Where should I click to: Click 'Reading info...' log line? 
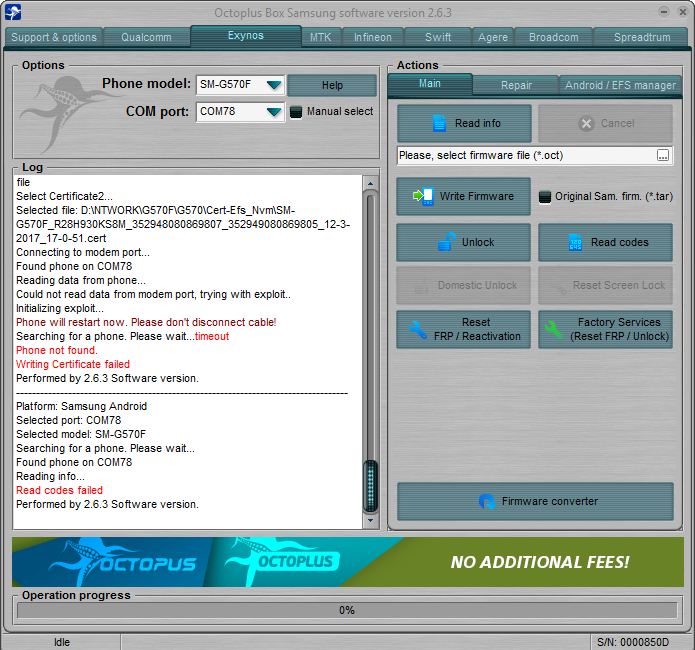tap(50, 476)
